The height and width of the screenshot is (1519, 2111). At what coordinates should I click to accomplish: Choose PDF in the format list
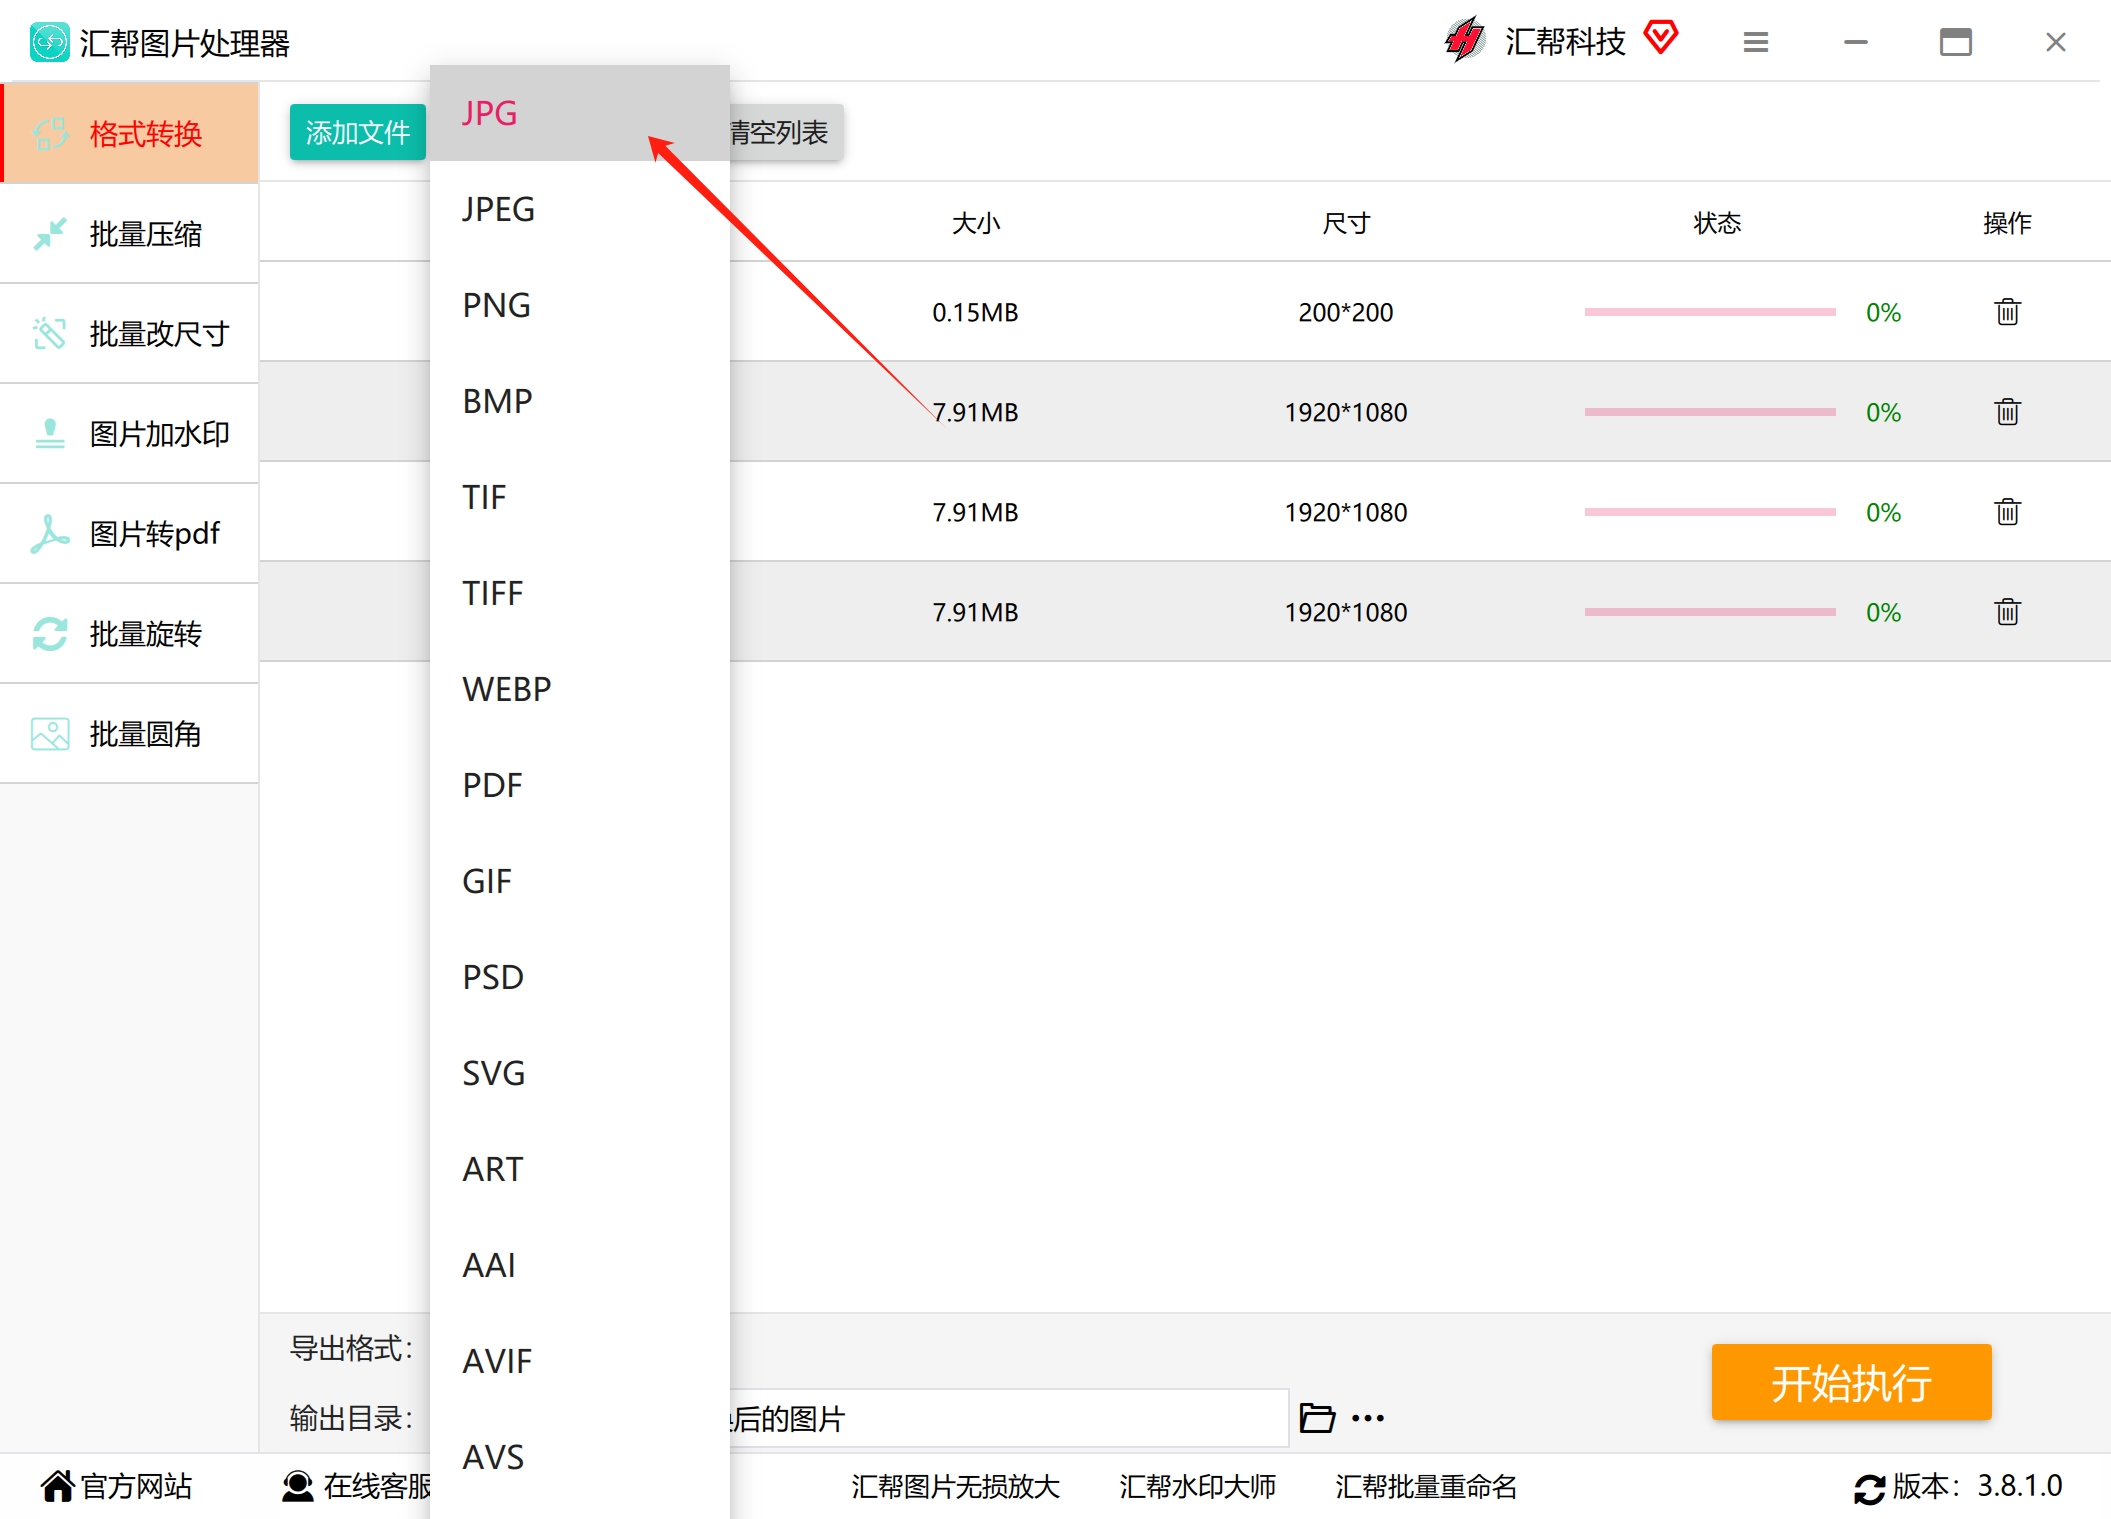(580, 785)
